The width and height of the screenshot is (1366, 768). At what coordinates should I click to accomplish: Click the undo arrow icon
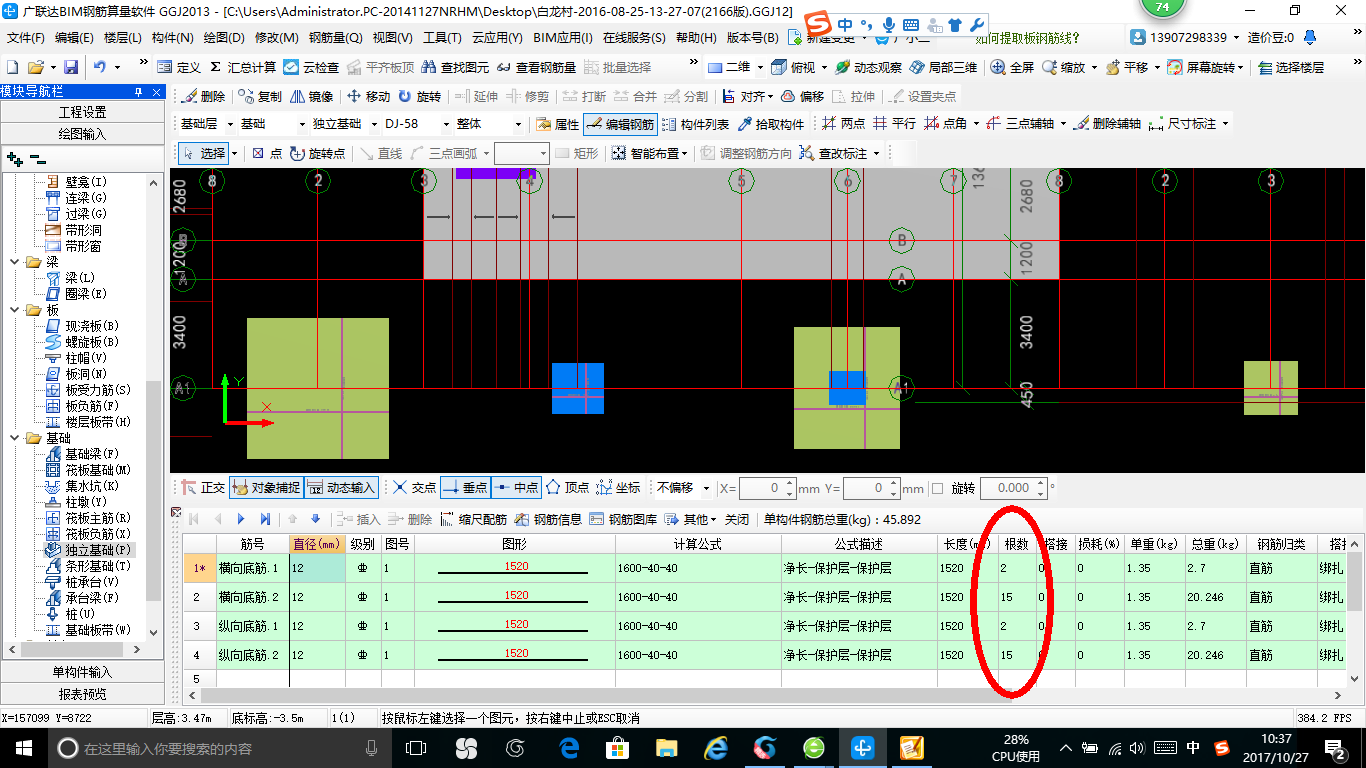click(x=100, y=67)
